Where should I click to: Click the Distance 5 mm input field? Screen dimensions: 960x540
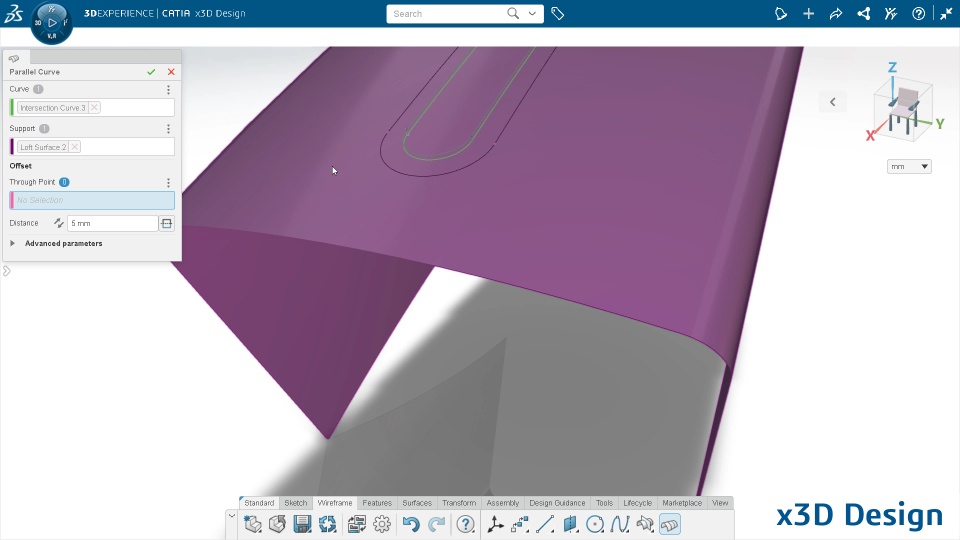(x=113, y=223)
